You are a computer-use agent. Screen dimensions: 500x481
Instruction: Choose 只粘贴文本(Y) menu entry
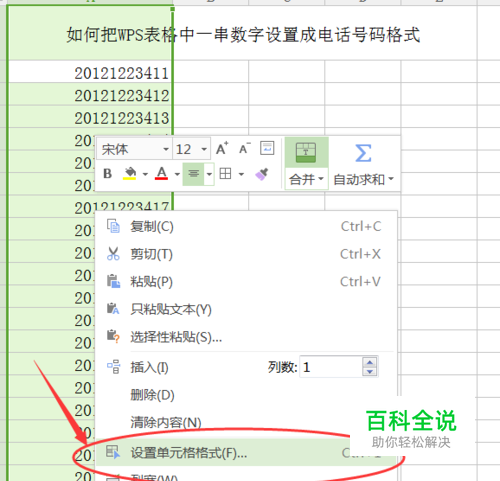246,310
